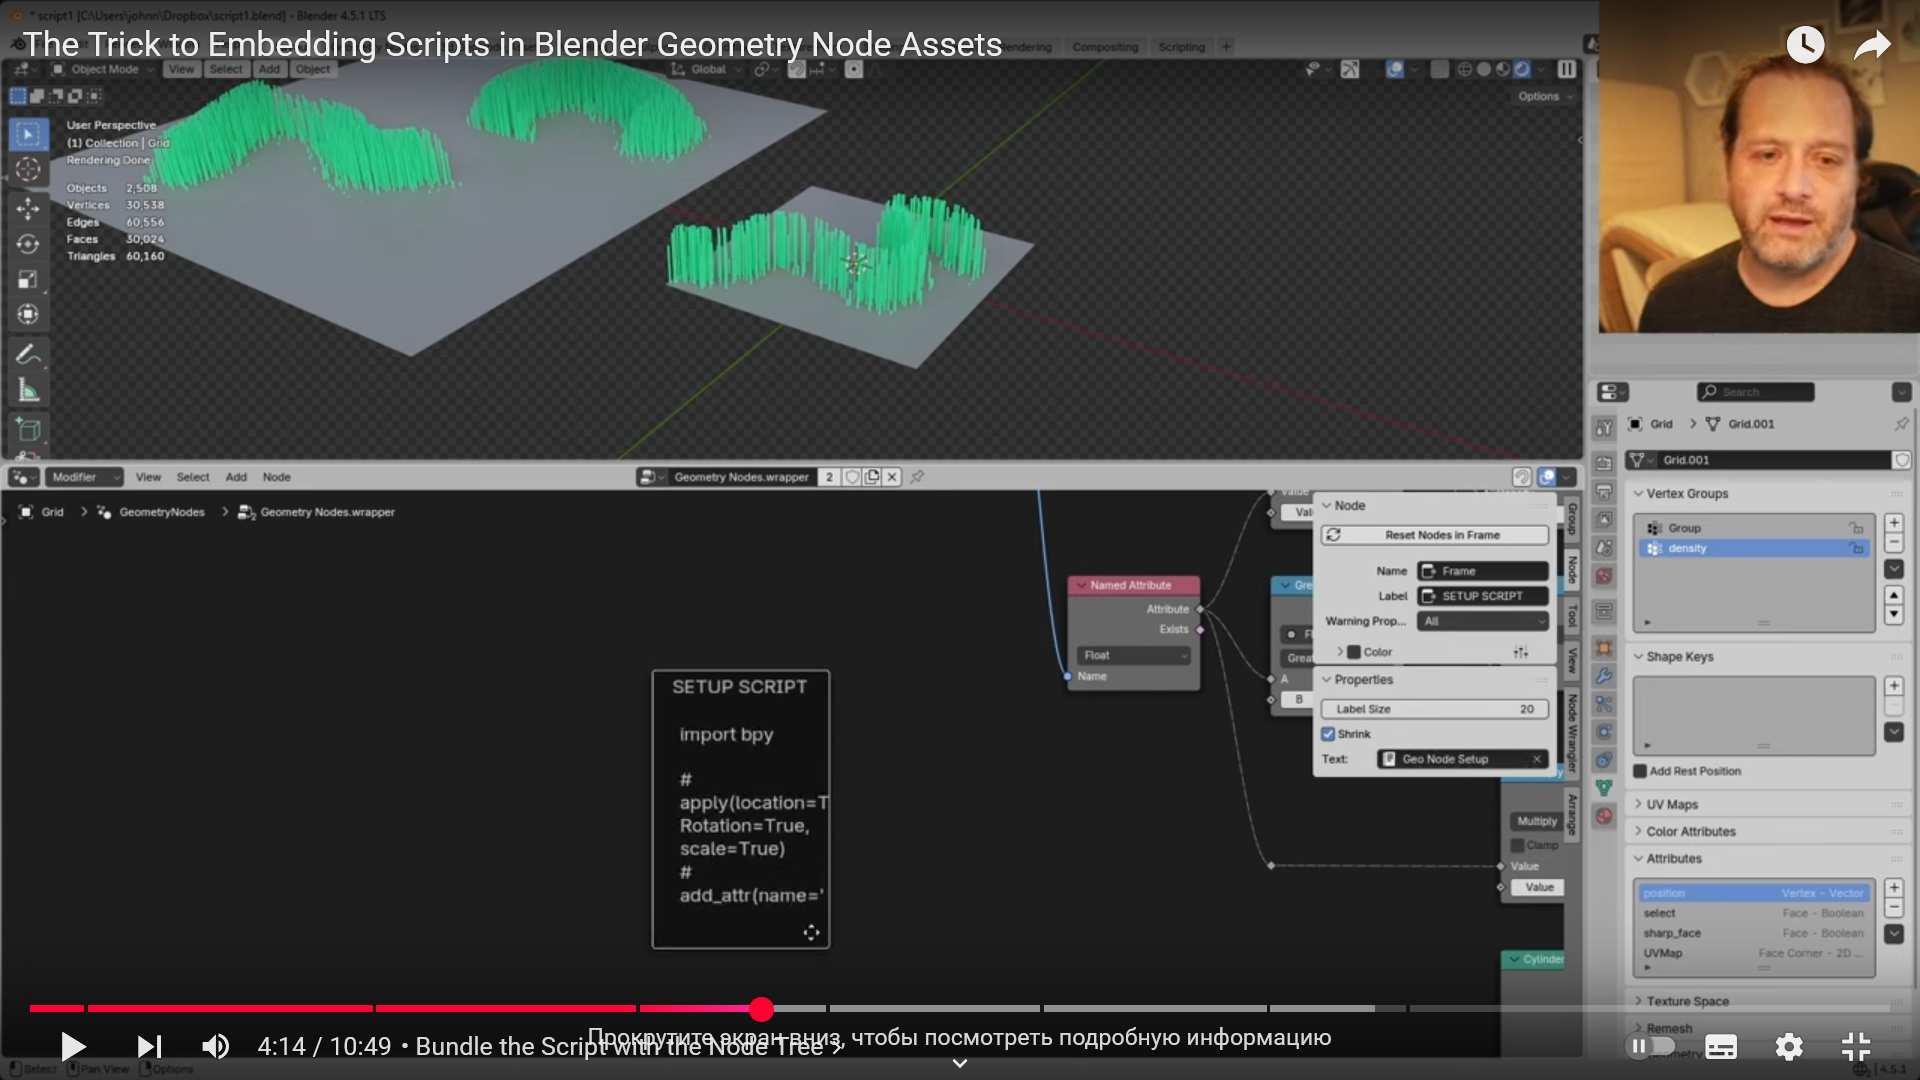Click the Share arrow icon
The height and width of the screenshot is (1080, 1920).
pyautogui.click(x=1871, y=45)
